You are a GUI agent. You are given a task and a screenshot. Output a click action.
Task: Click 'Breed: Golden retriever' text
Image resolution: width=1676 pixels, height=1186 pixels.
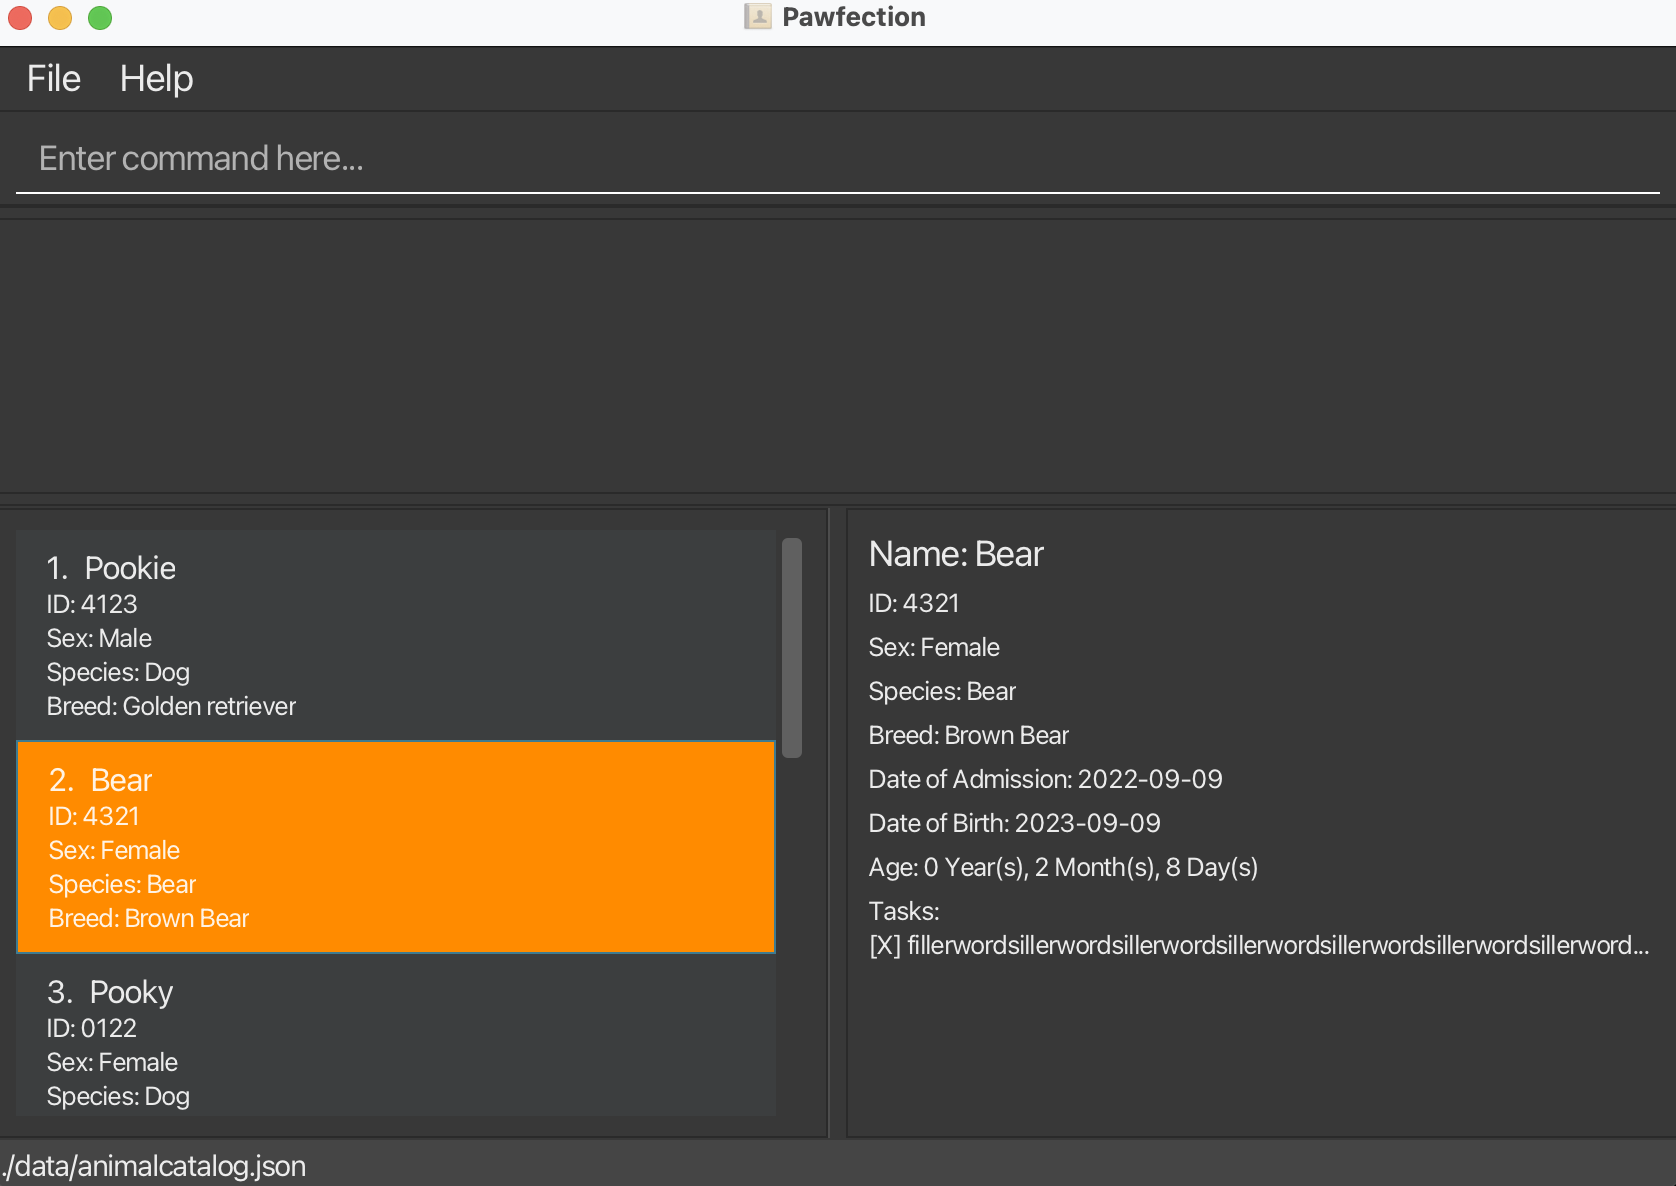(x=171, y=706)
